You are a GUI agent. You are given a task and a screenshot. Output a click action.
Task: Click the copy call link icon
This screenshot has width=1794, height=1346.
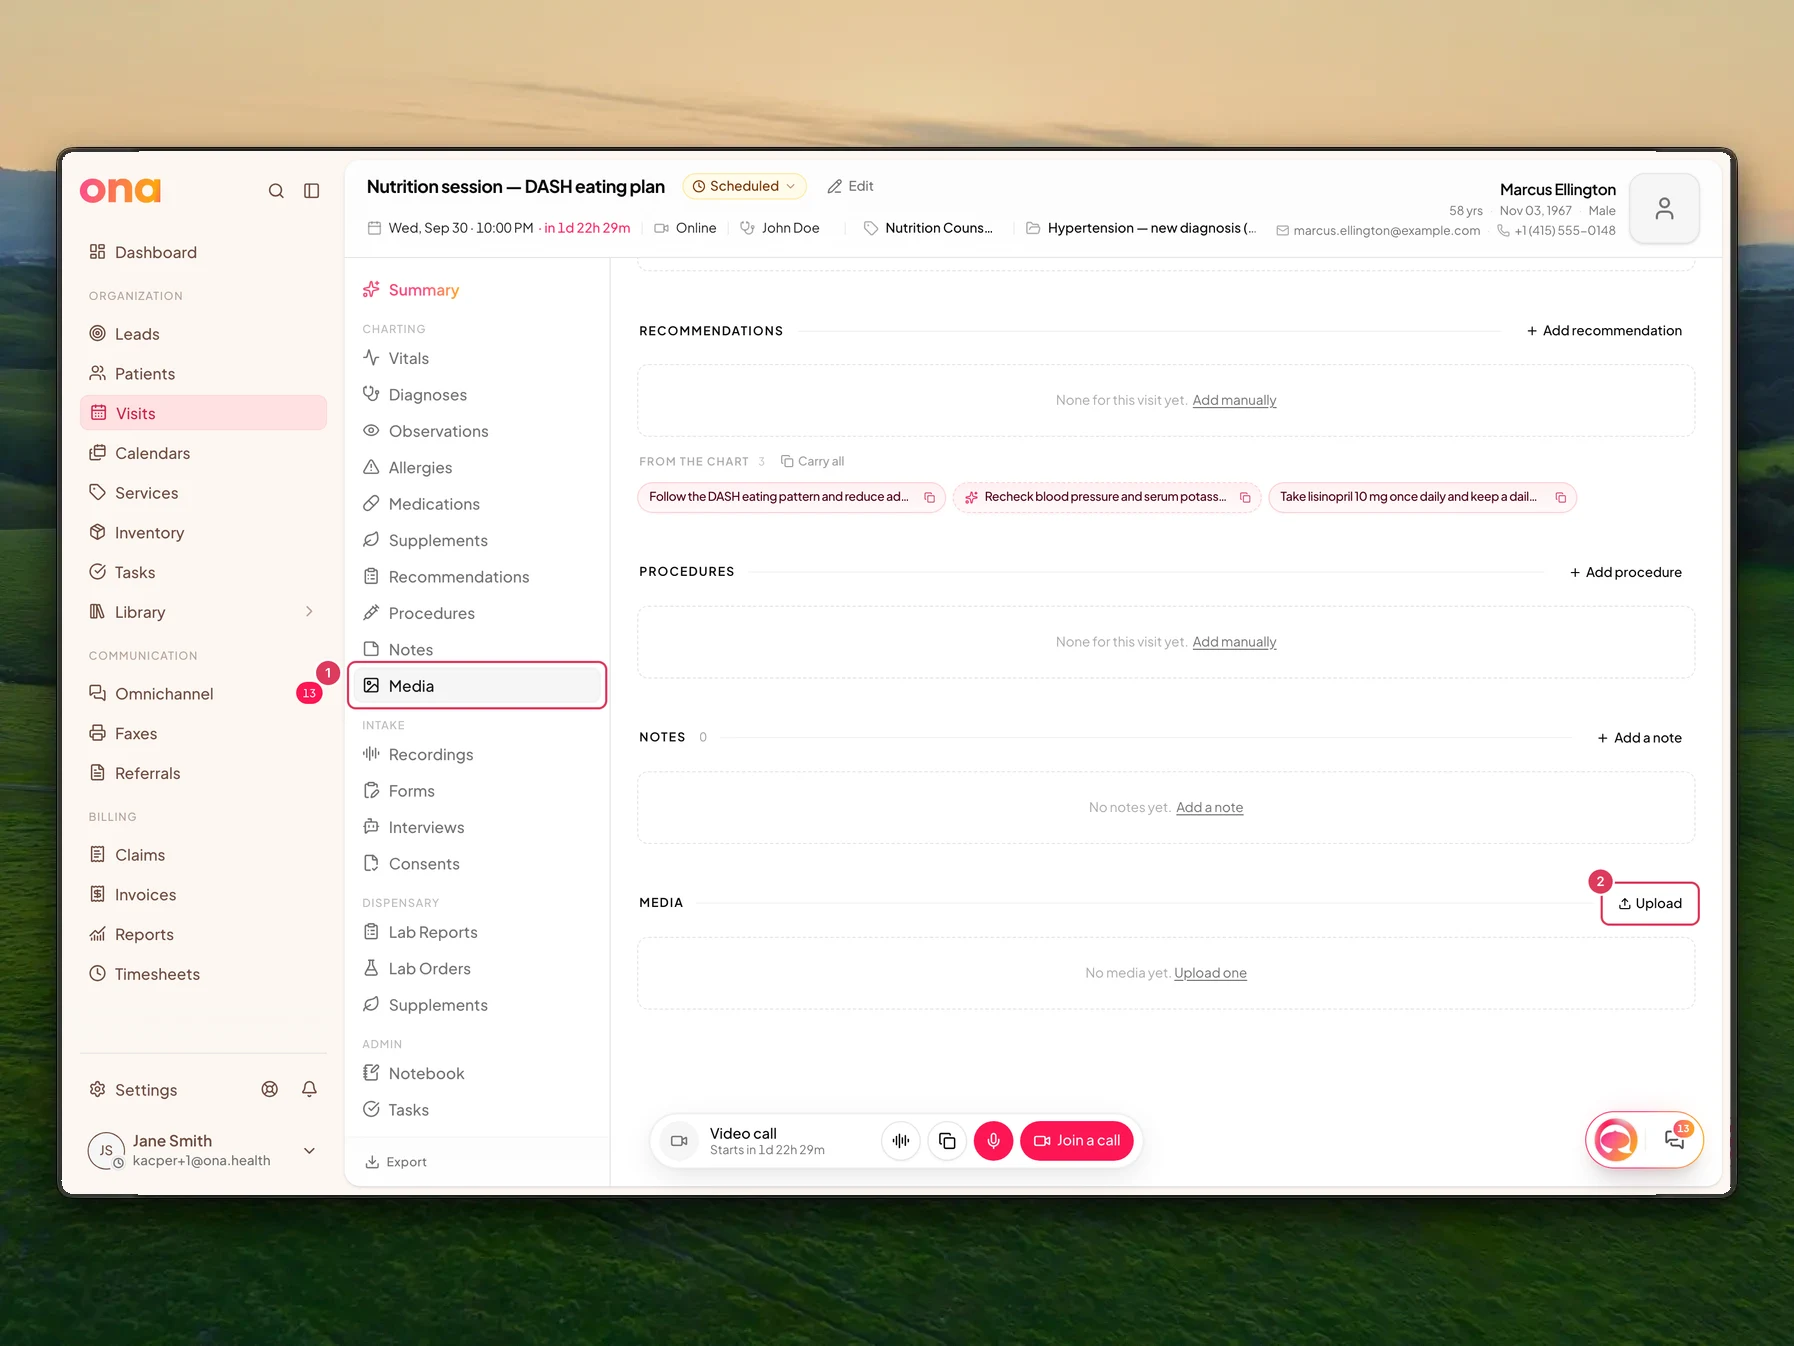pos(947,1140)
